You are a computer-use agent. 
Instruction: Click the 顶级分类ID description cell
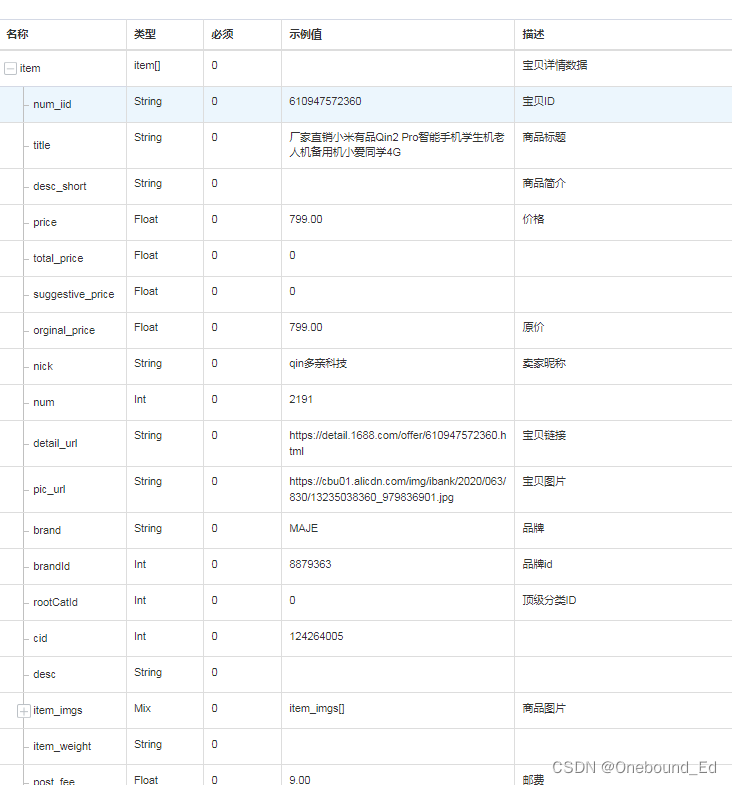[549, 600]
